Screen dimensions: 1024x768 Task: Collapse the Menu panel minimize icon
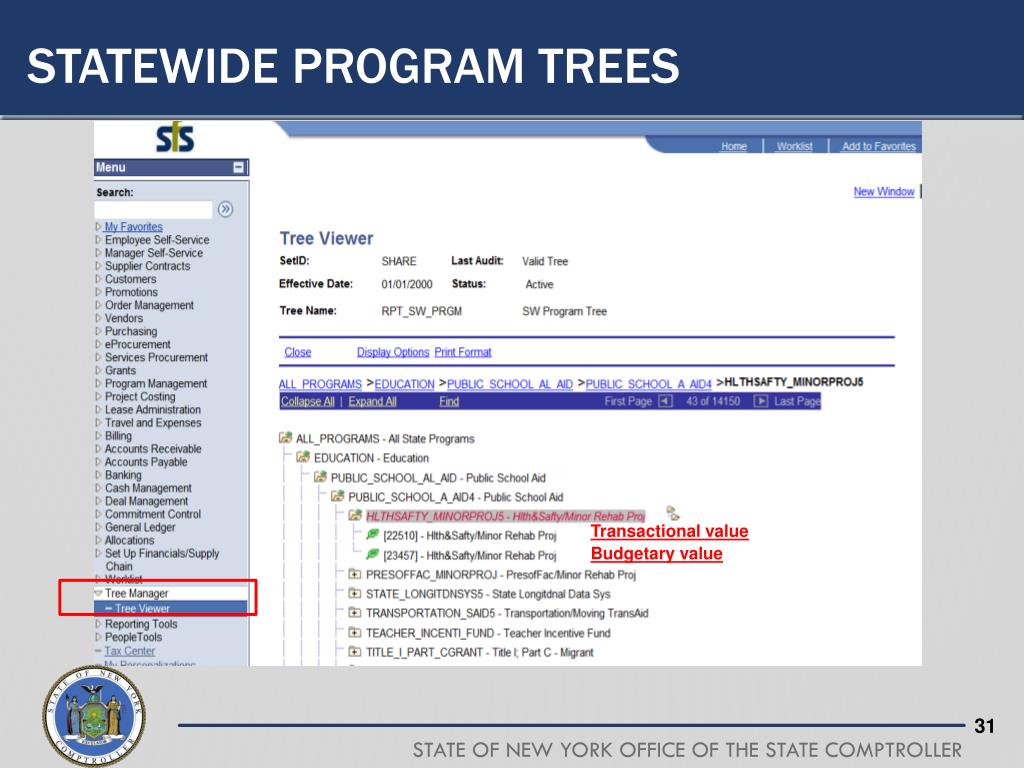239,167
